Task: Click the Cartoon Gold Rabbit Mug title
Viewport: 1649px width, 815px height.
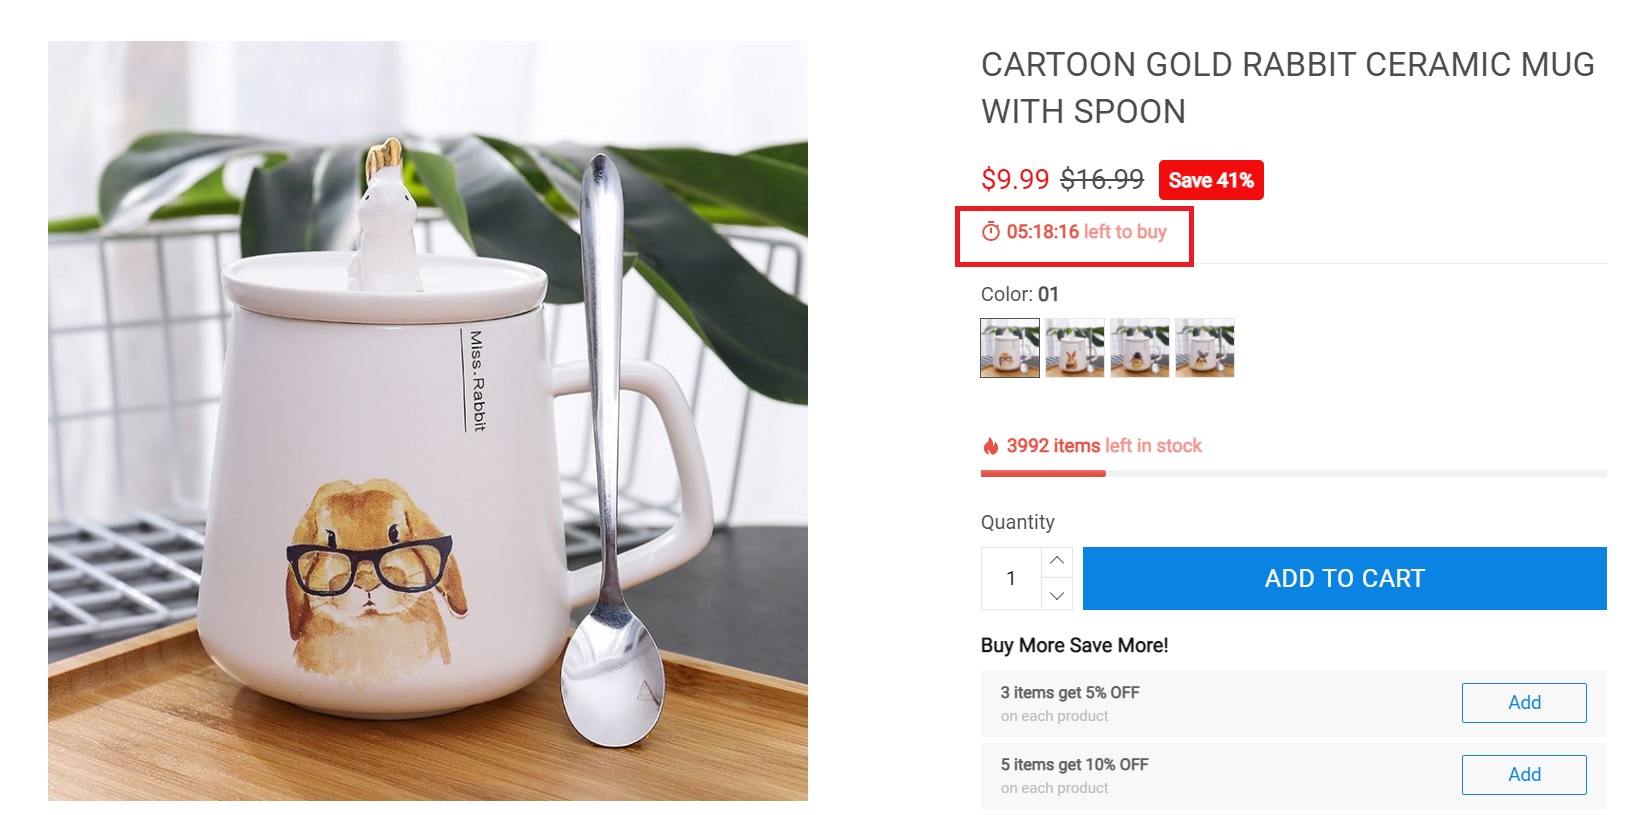Action: click(x=1287, y=88)
